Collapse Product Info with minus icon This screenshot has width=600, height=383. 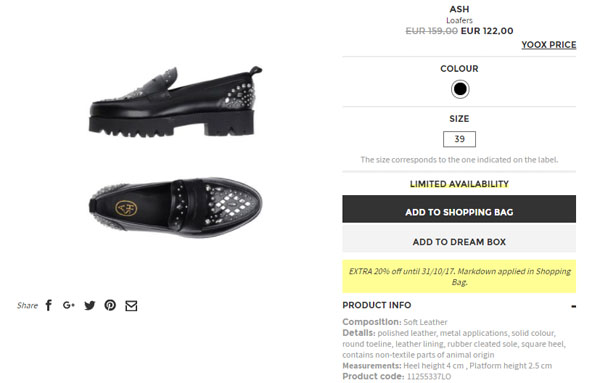(x=573, y=306)
